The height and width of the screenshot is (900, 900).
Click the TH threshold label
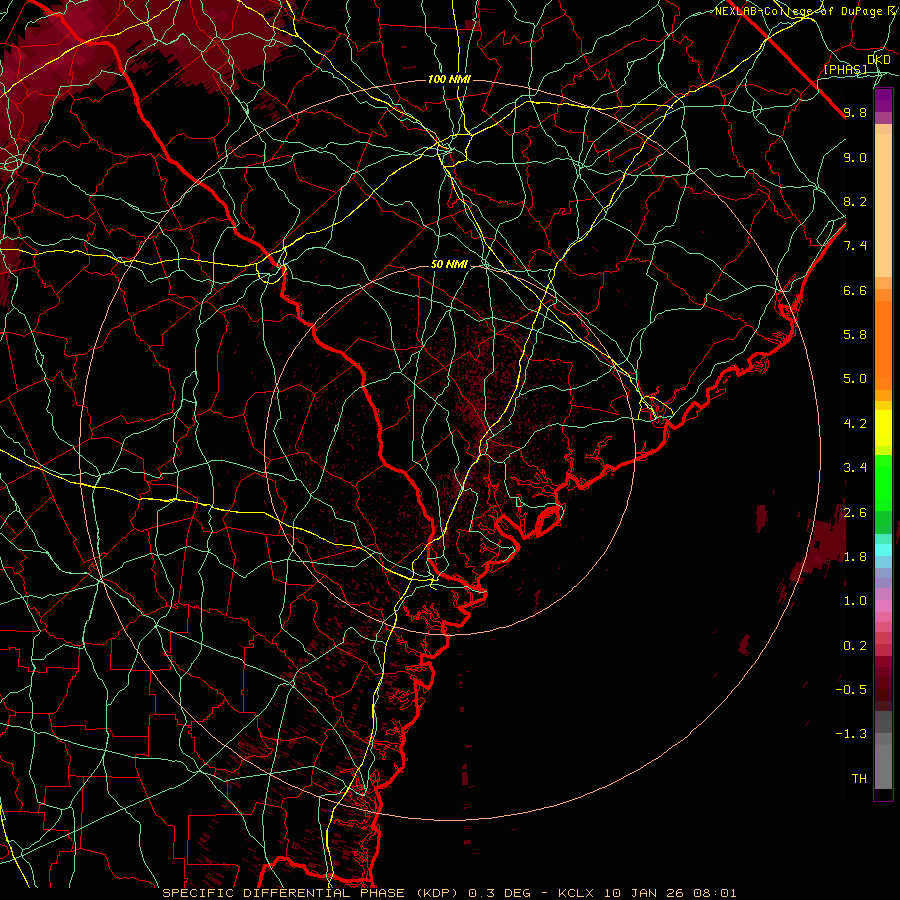[x=859, y=779]
